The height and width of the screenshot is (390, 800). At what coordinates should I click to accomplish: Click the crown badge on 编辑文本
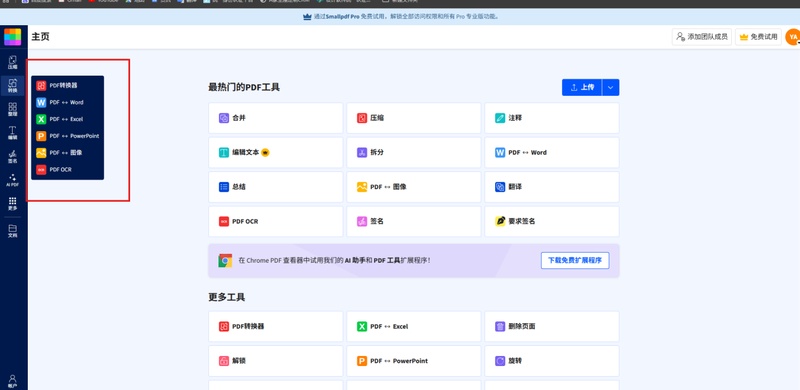point(265,152)
